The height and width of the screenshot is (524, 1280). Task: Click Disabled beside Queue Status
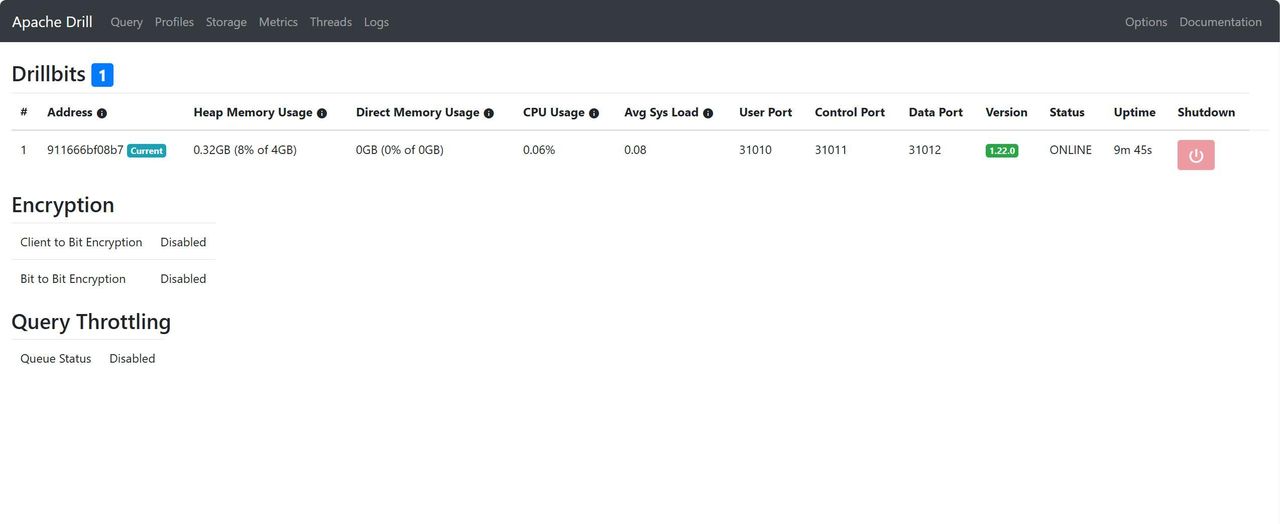coord(132,358)
